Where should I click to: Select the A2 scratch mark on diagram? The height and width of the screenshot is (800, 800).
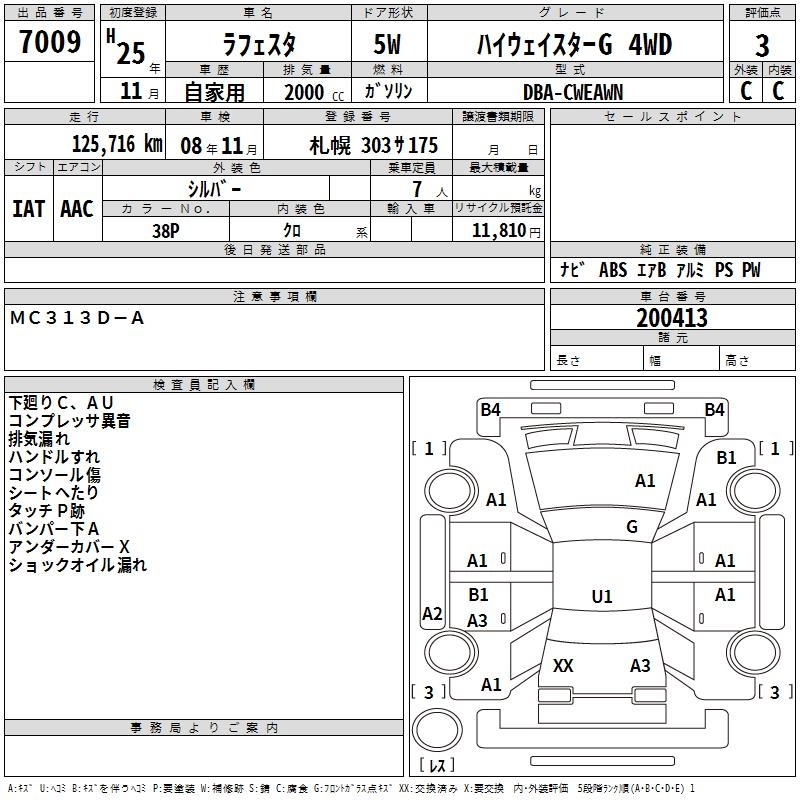pyautogui.click(x=432, y=614)
